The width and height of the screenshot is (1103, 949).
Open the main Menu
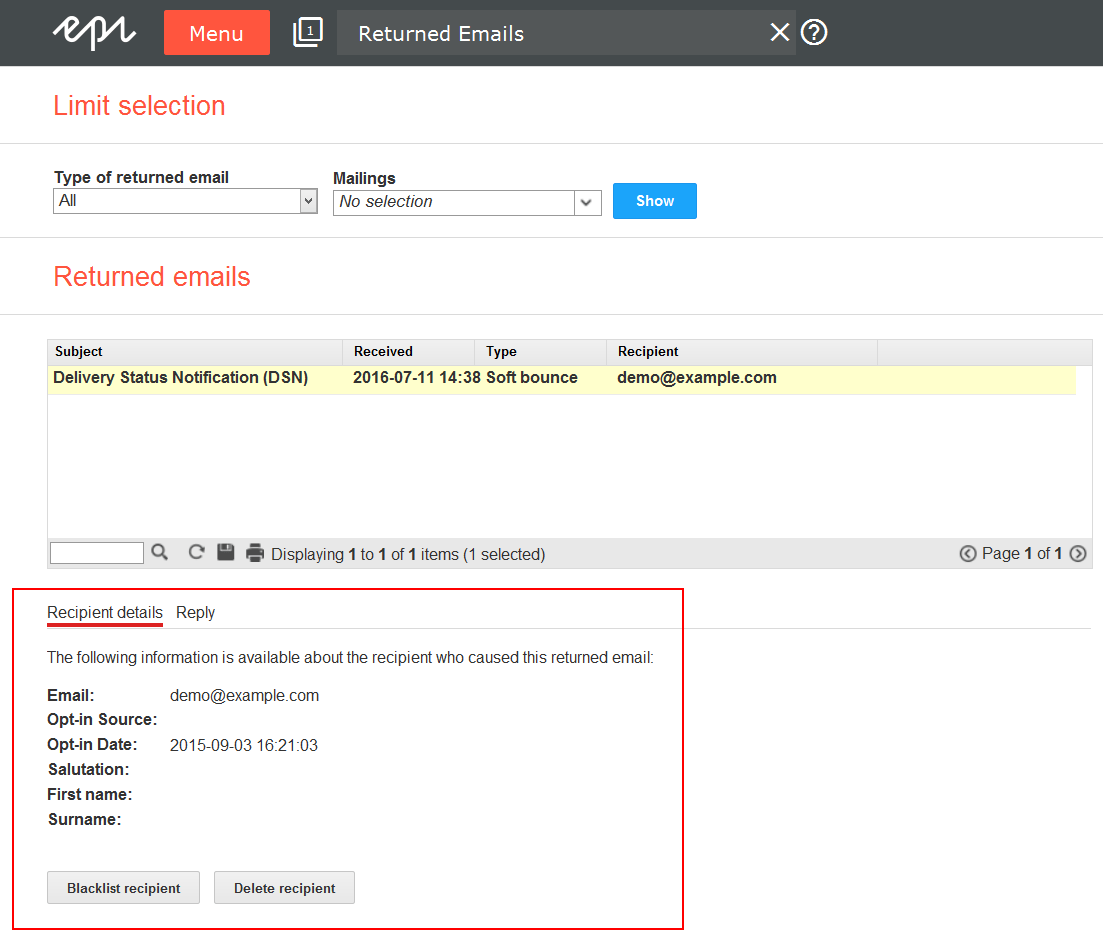click(216, 33)
